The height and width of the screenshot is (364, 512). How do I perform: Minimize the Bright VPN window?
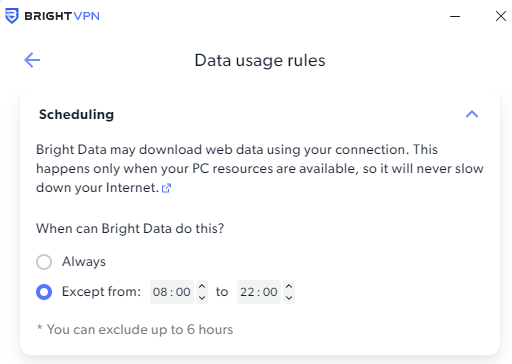pos(455,16)
